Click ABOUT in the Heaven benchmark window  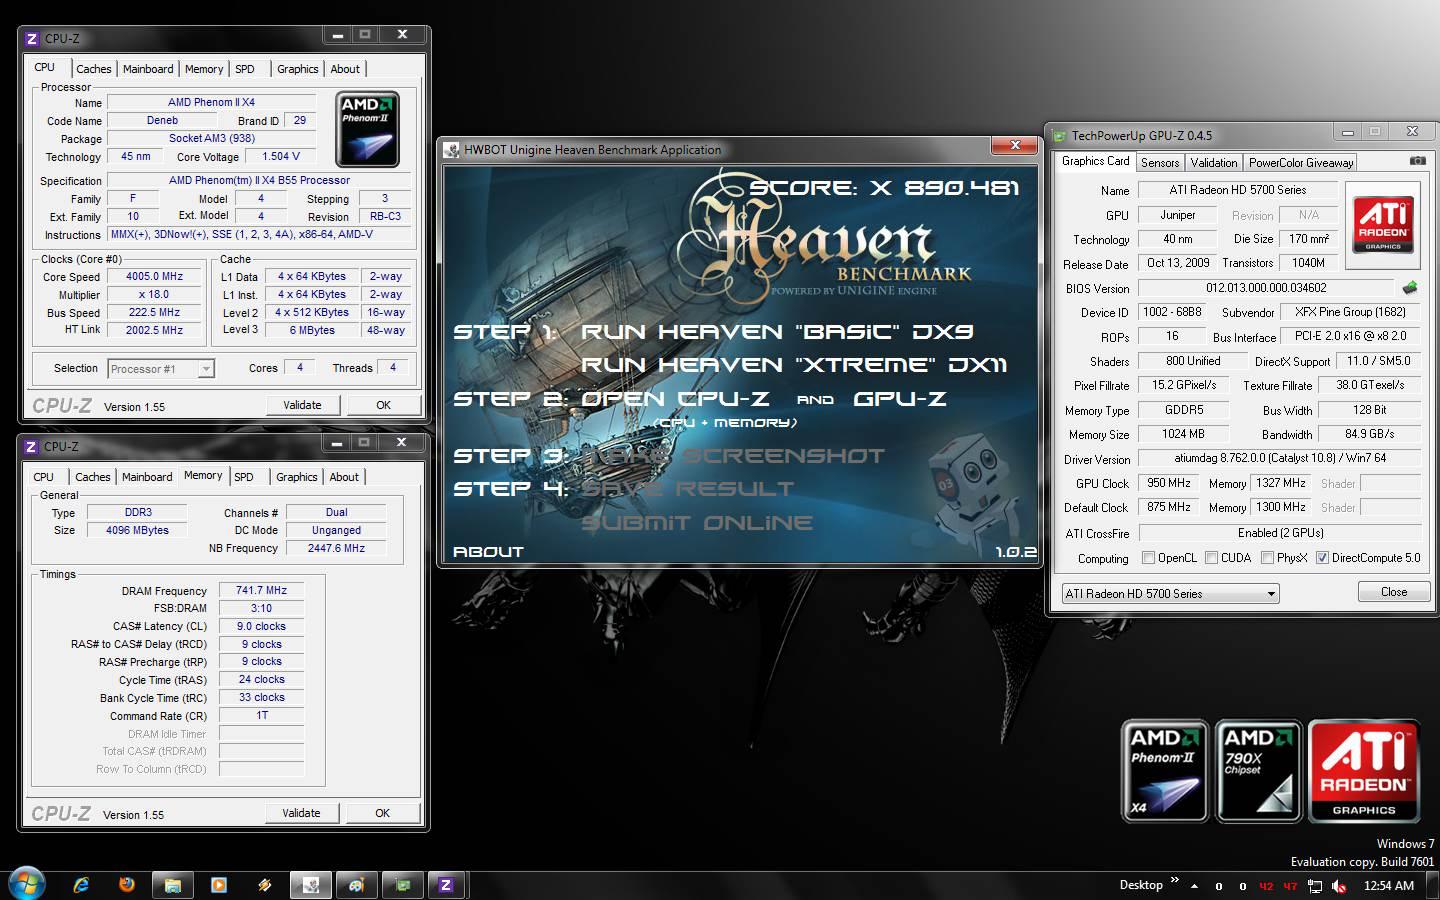(488, 551)
